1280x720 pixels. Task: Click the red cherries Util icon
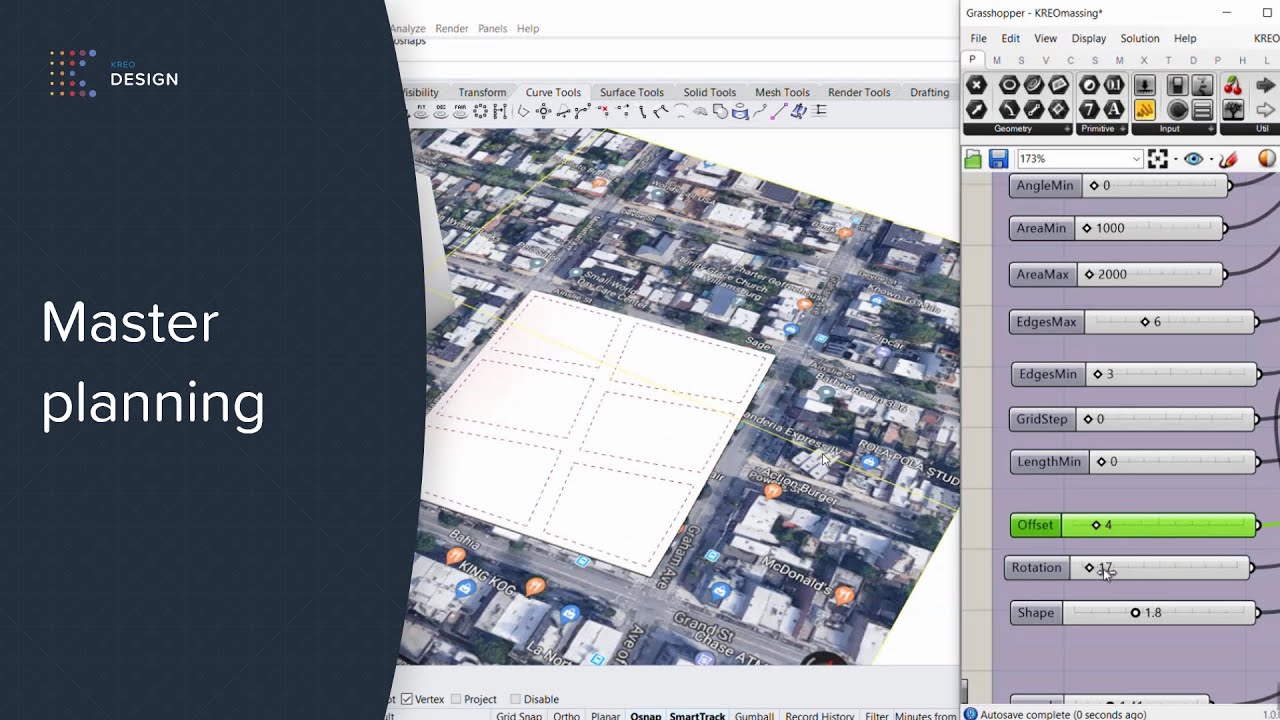pyautogui.click(x=1233, y=86)
